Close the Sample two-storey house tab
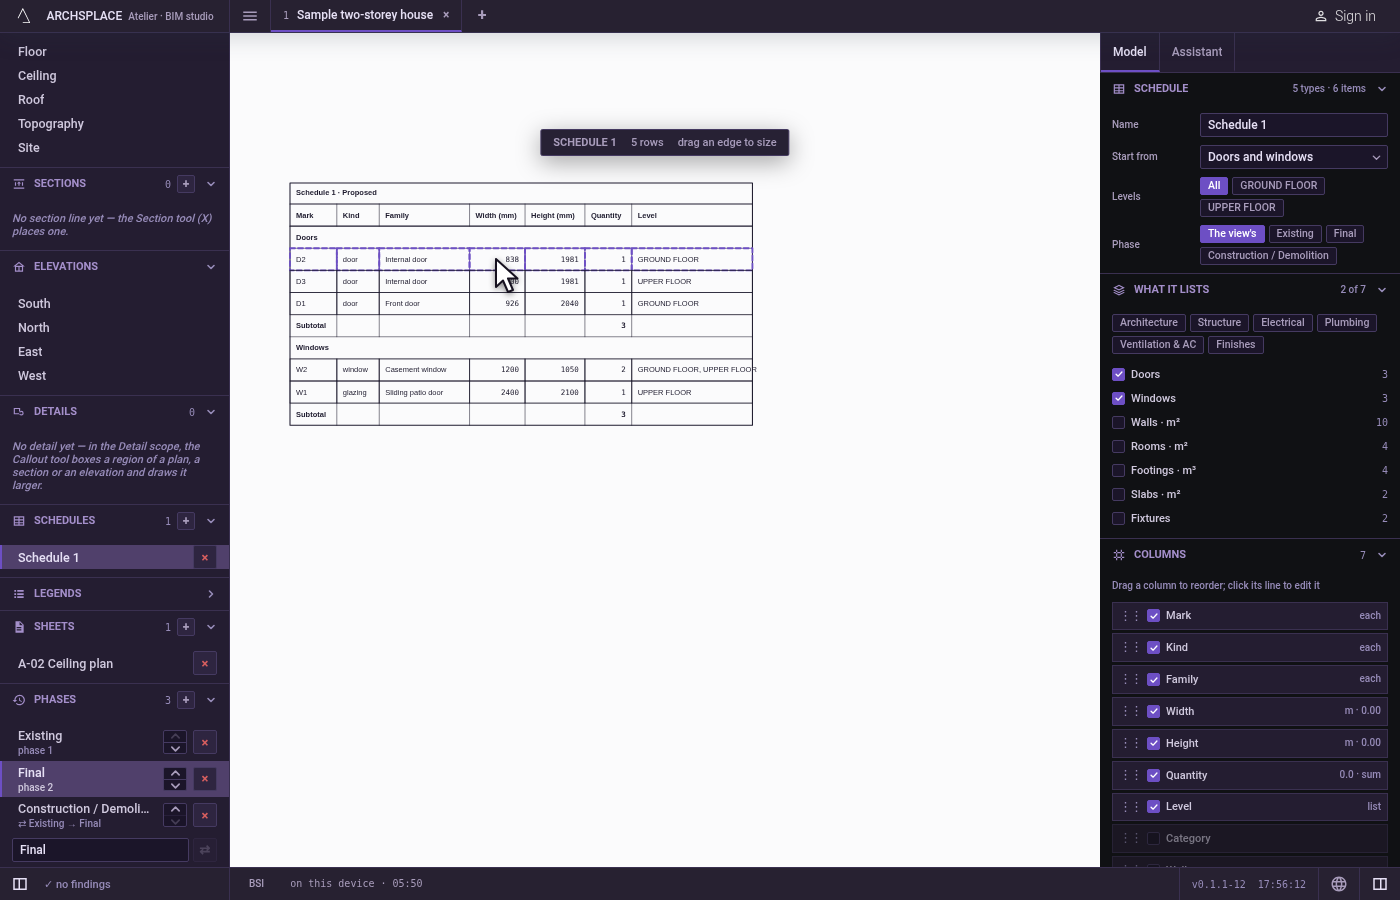The image size is (1400, 900). [x=446, y=15]
